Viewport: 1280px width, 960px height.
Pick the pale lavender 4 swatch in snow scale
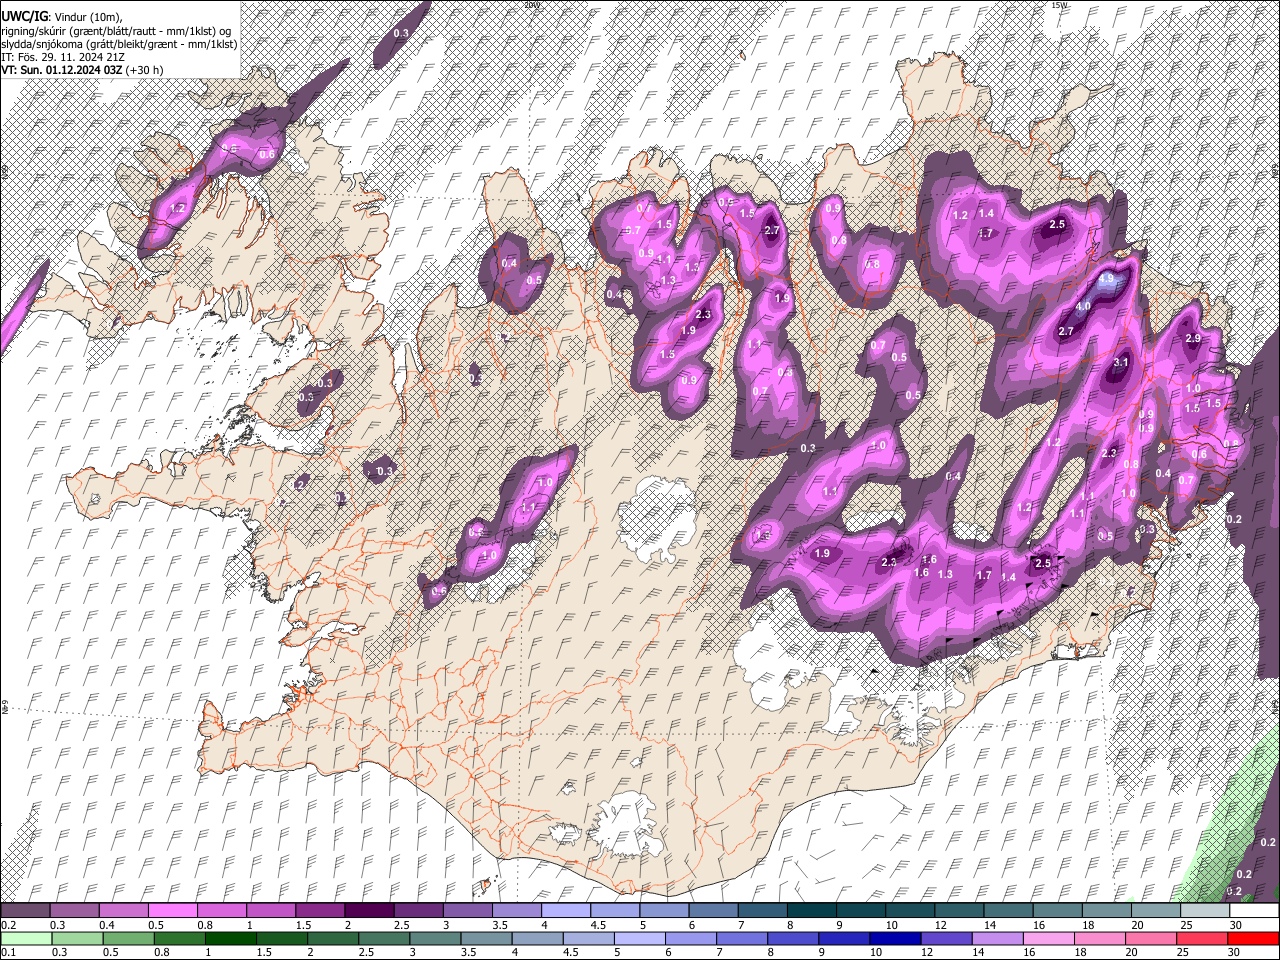click(565, 911)
